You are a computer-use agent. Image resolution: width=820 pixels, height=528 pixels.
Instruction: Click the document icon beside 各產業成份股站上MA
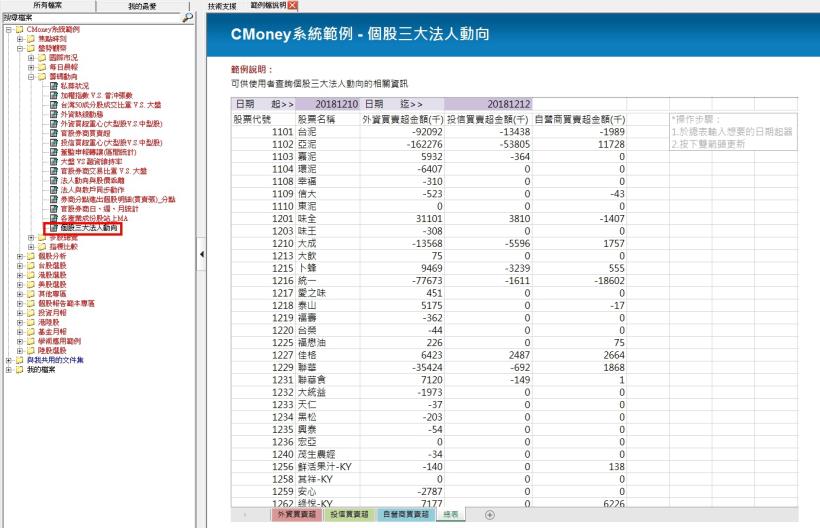pos(53,218)
